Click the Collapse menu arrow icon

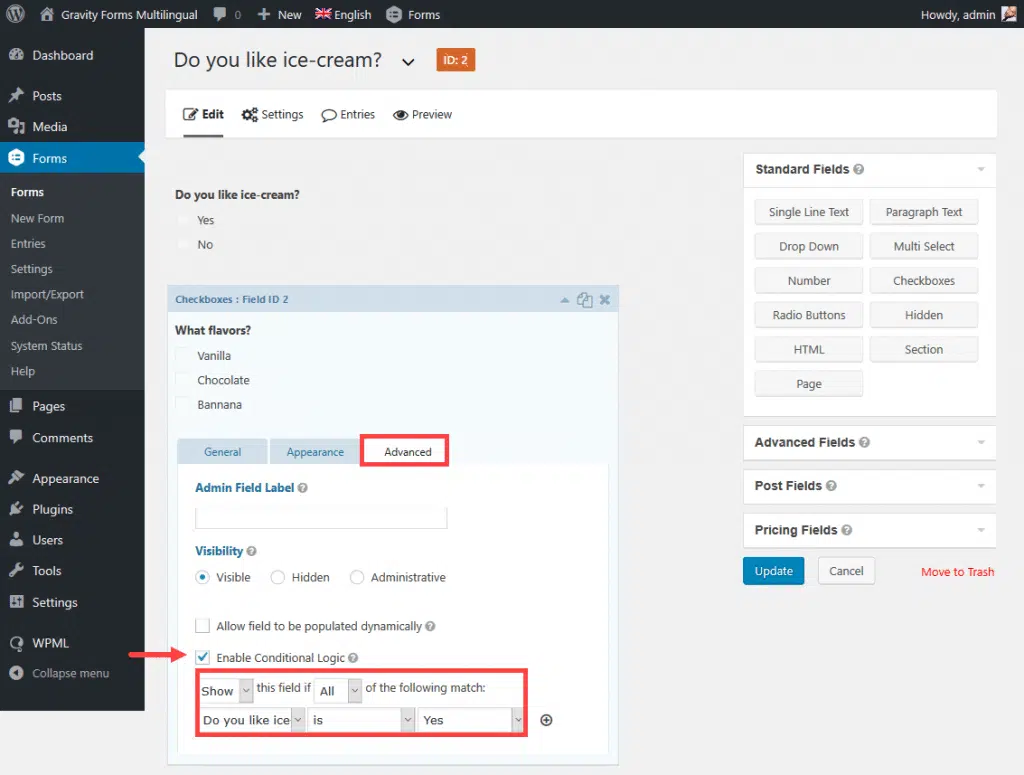[x=16, y=673]
